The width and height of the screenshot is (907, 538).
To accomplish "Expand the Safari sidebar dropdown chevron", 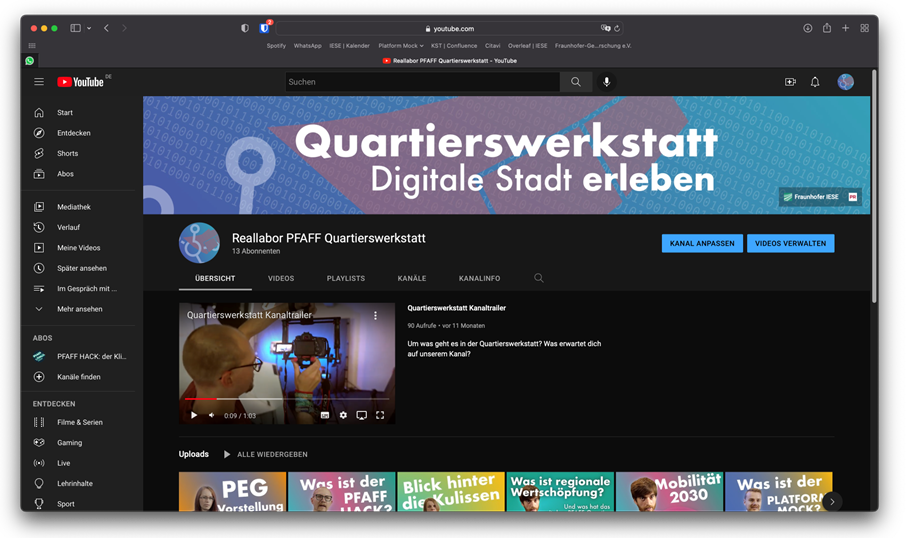I will click(89, 28).
